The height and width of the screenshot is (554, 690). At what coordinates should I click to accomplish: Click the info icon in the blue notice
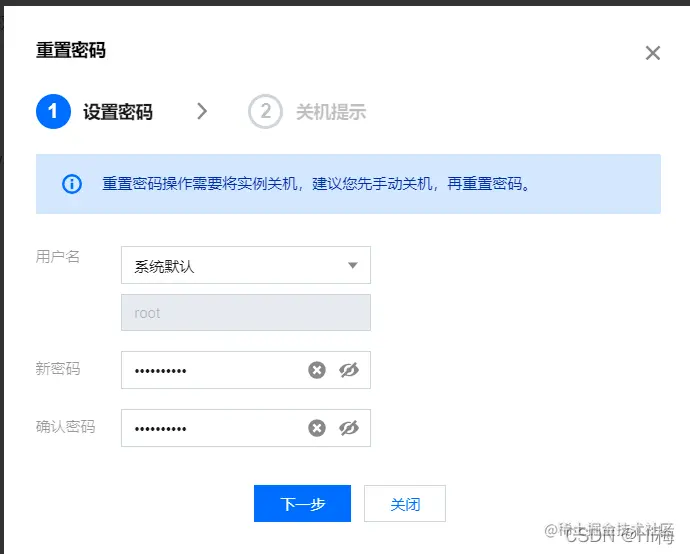pyautogui.click(x=72, y=183)
